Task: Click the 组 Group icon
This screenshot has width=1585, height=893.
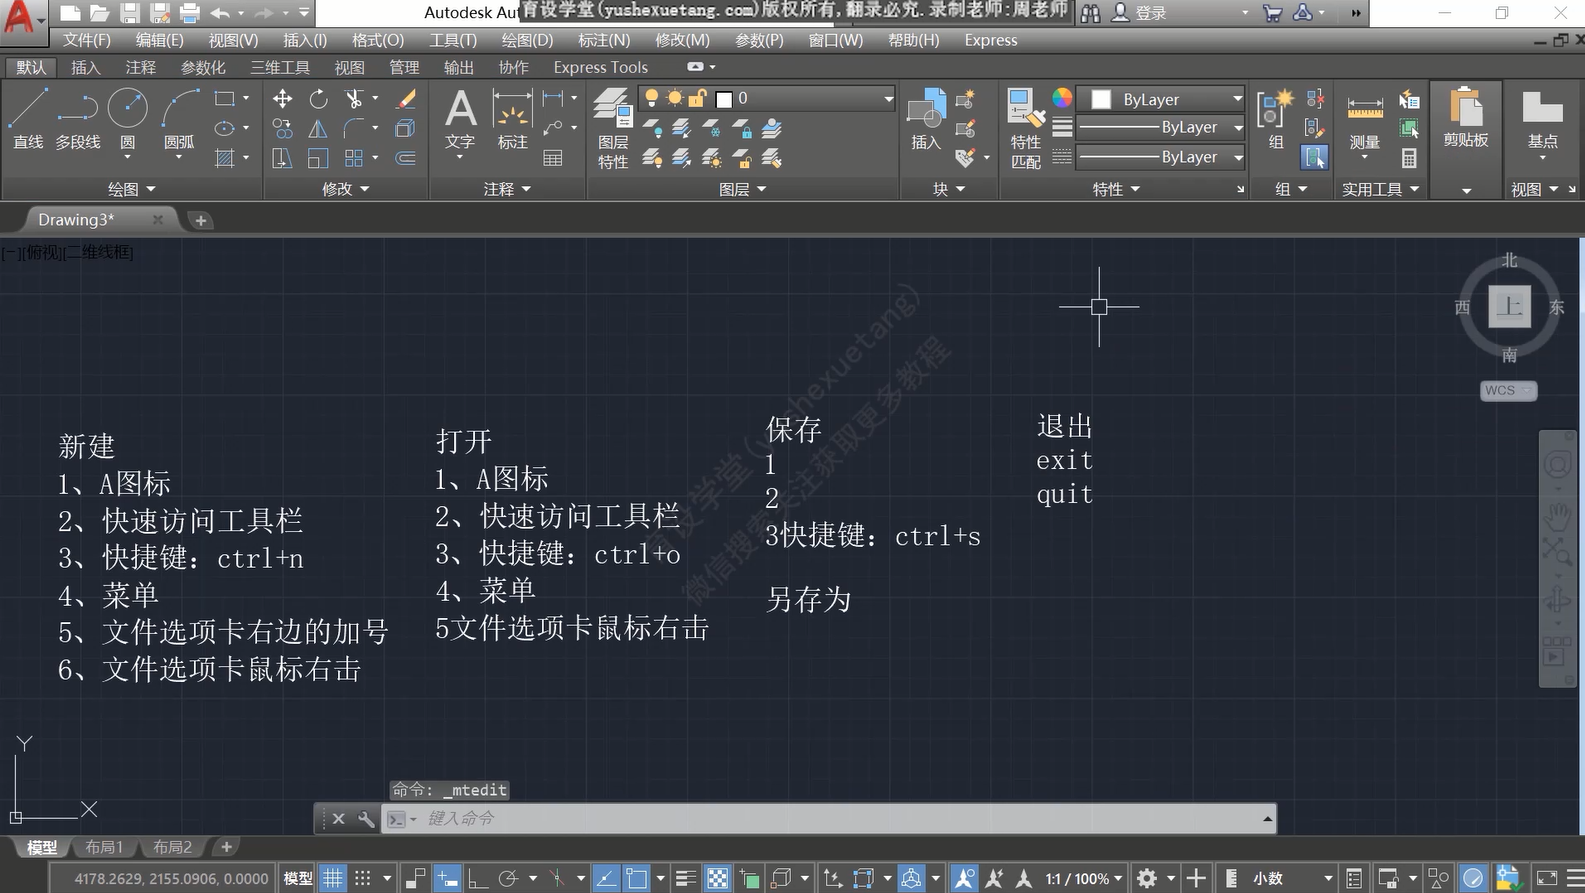Action: pyautogui.click(x=1276, y=118)
